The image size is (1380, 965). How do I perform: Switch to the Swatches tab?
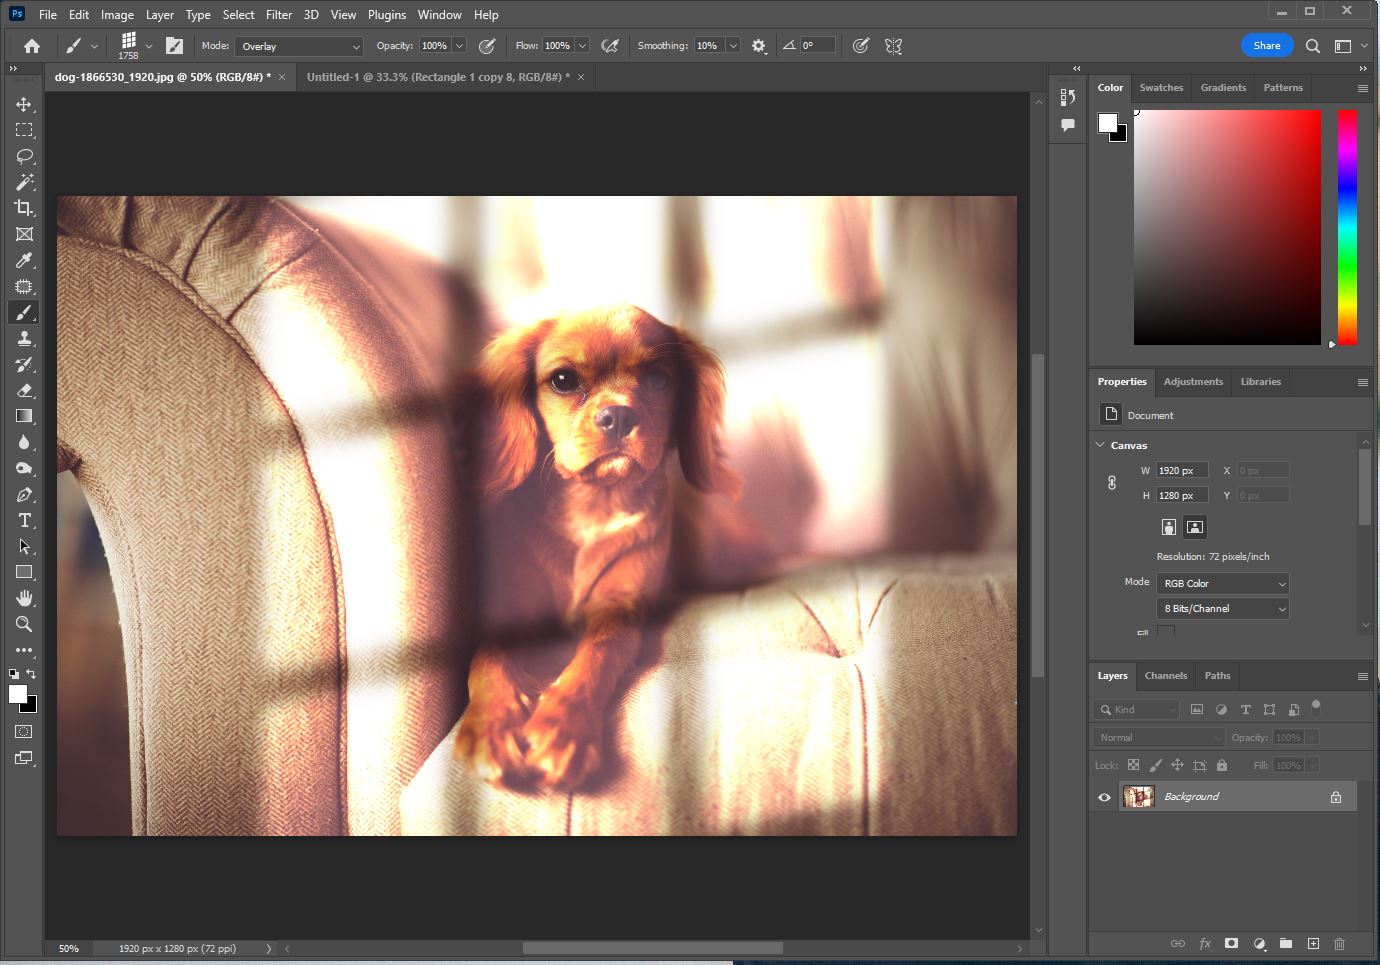pyautogui.click(x=1161, y=88)
